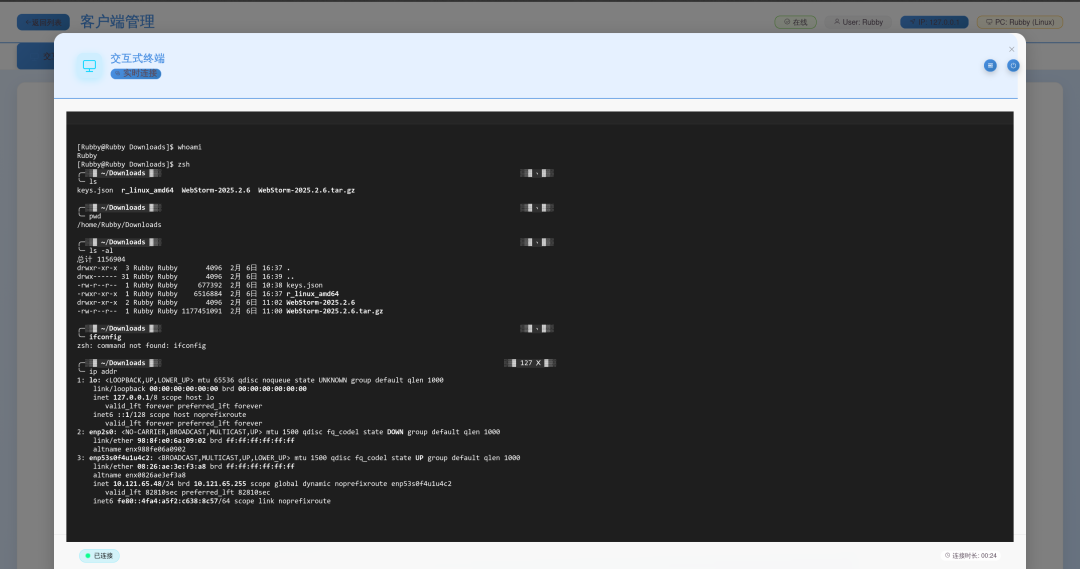The height and width of the screenshot is (569, 1080).
Task: Click the r_linux_amd64 row in ls -al listing
Action: [207, 294]
